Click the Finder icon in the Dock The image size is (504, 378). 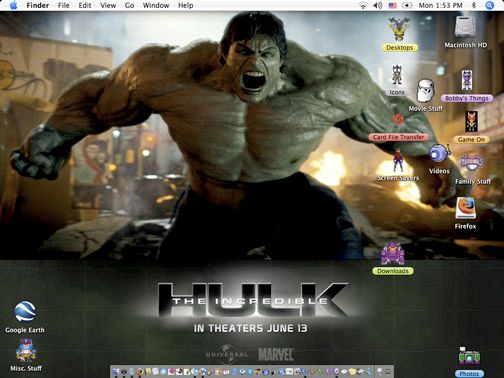[116, 371]
